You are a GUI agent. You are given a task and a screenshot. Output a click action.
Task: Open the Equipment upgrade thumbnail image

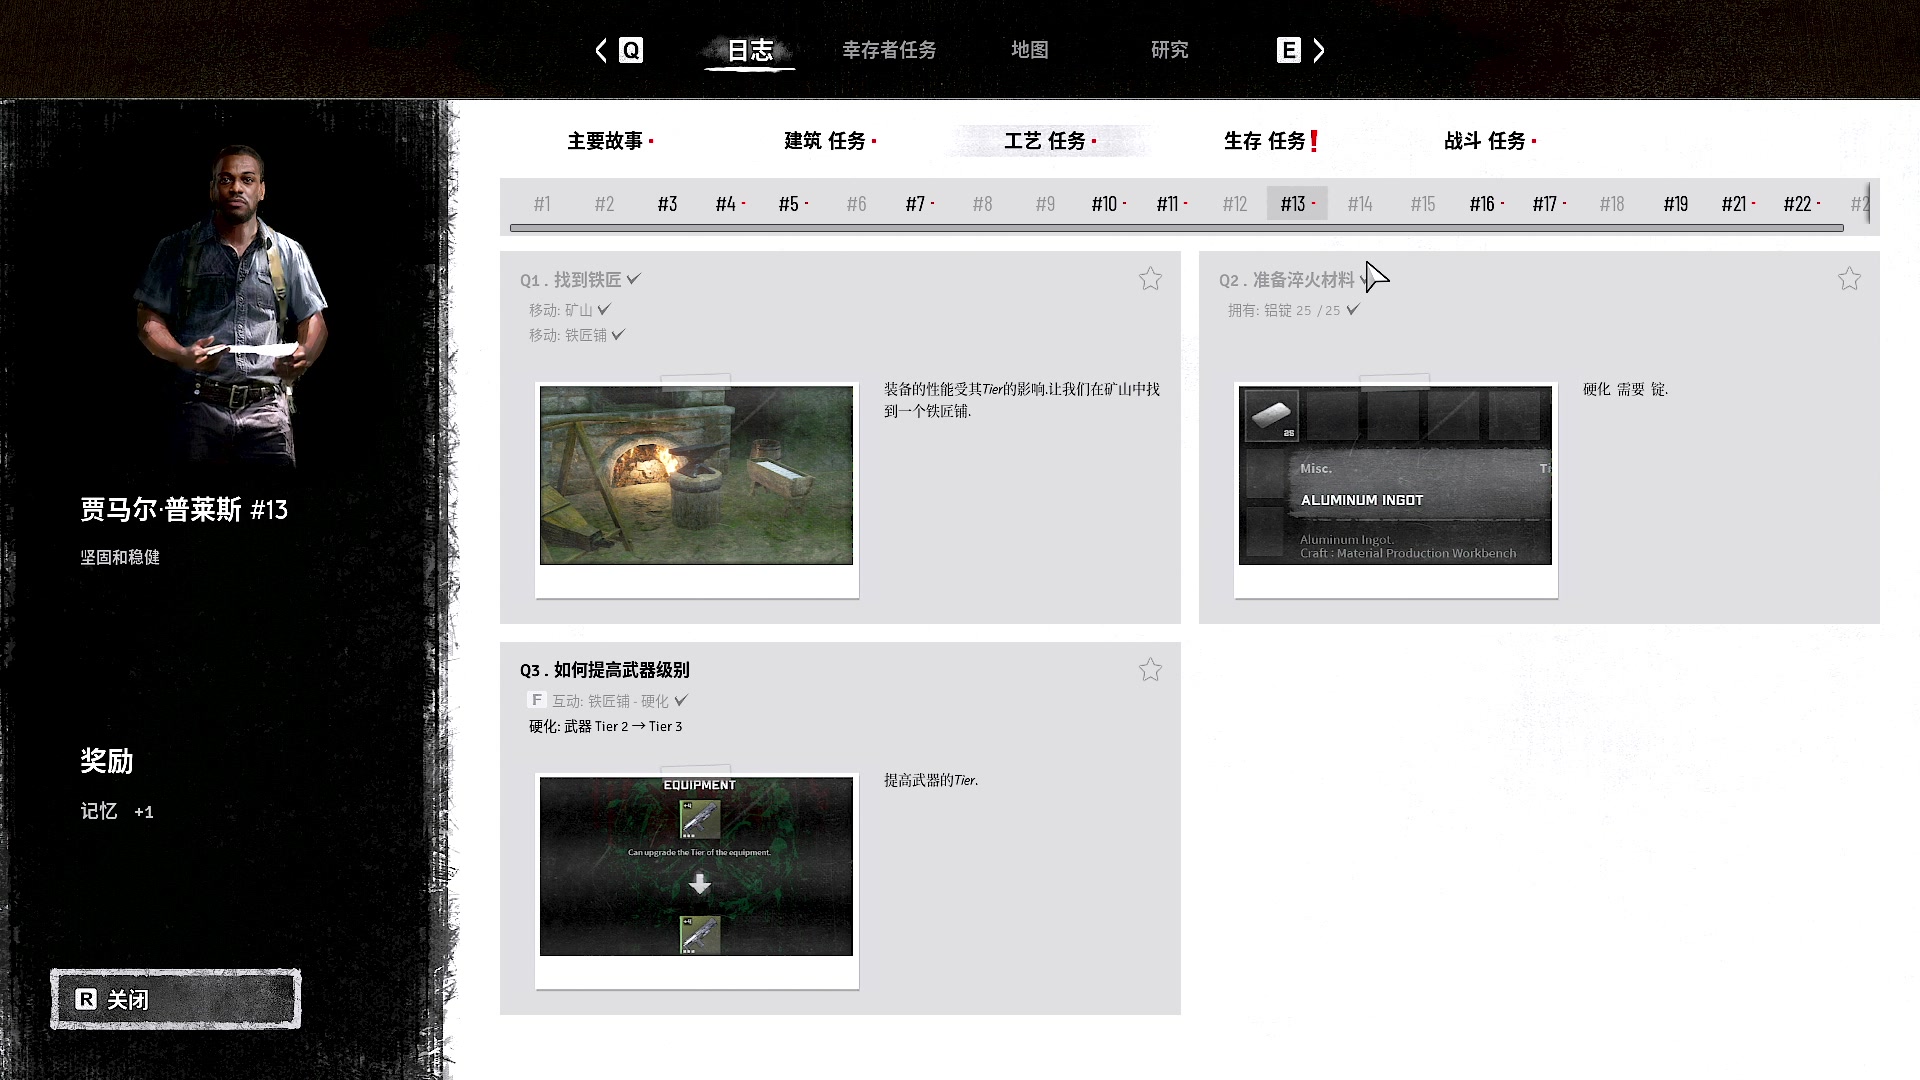697,866
